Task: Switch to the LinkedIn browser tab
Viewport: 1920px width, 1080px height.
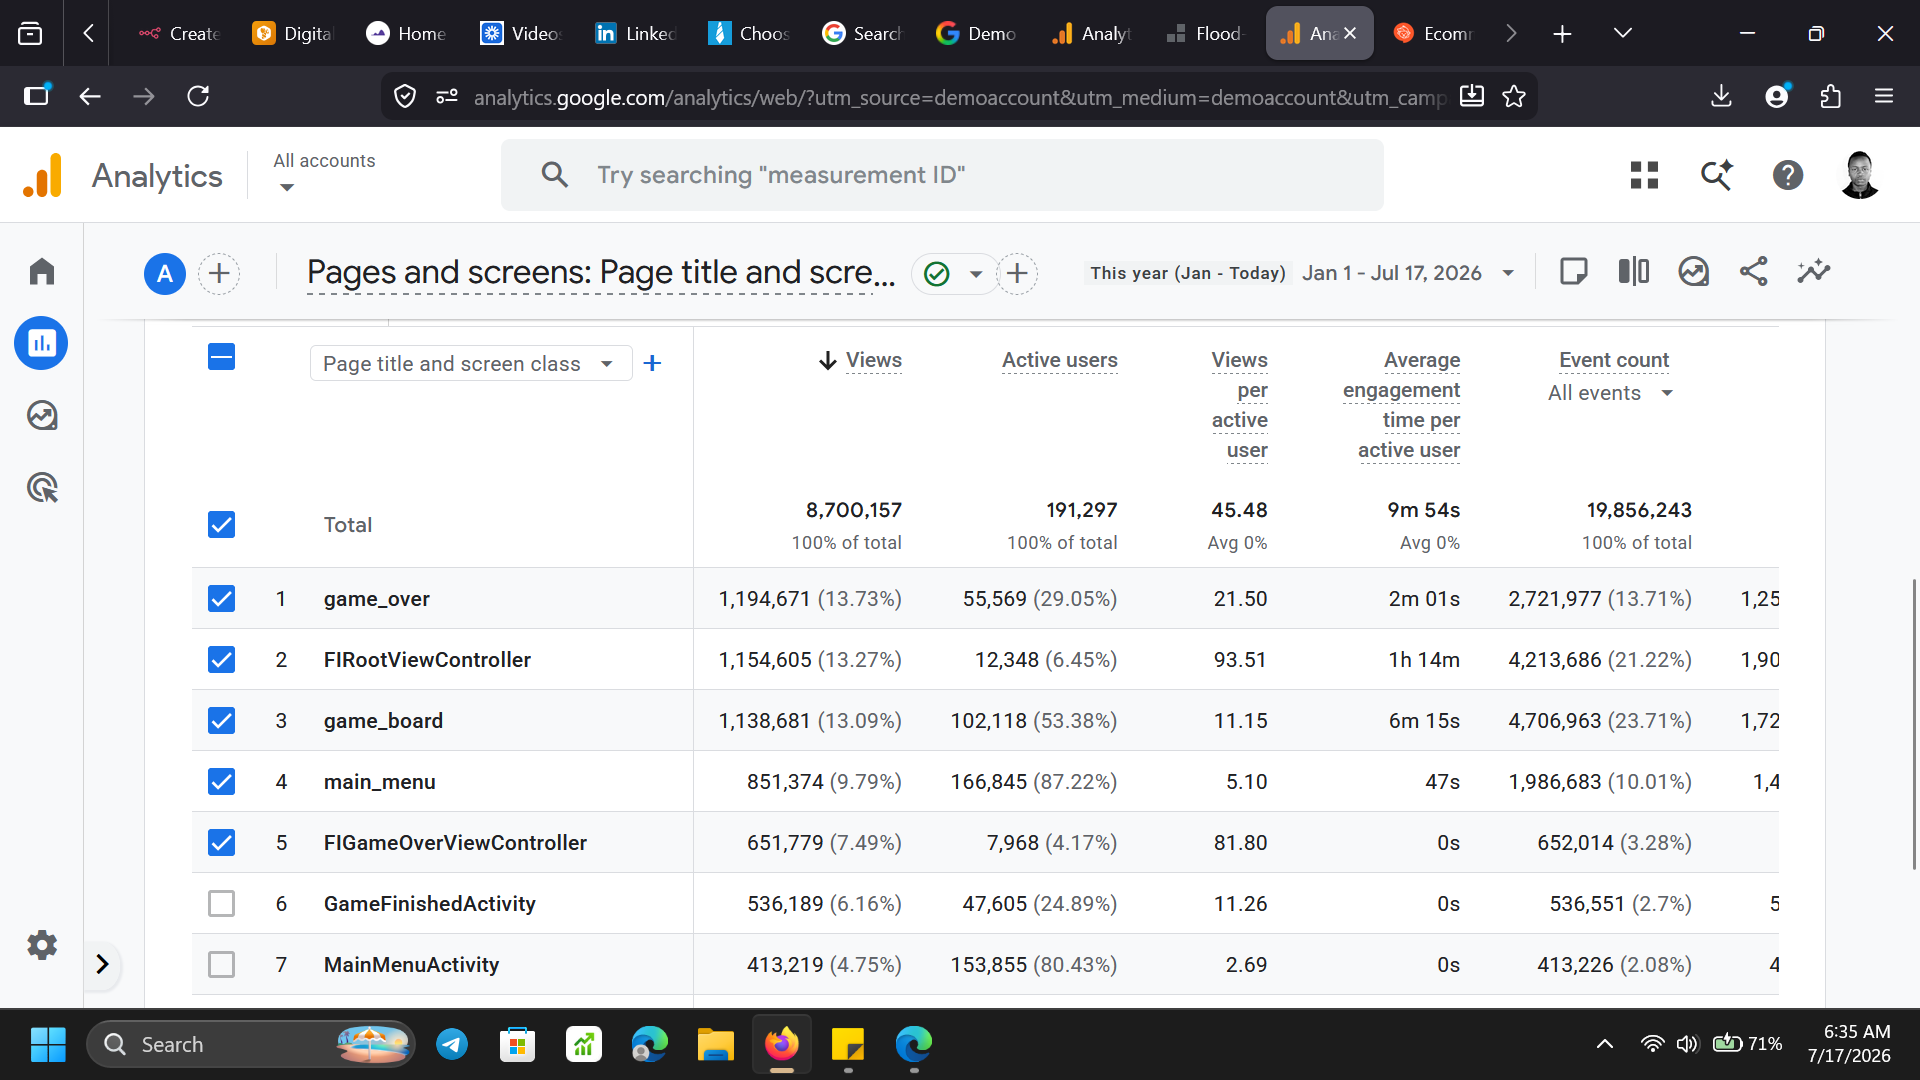Action: tap(637, 33)
